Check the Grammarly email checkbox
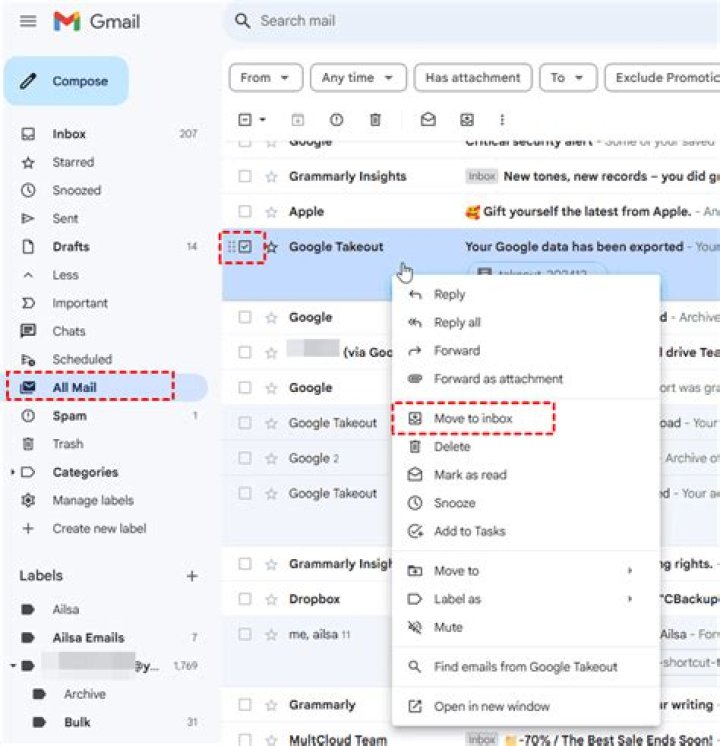This screenshot has height=746, width=720. [245, 705]
